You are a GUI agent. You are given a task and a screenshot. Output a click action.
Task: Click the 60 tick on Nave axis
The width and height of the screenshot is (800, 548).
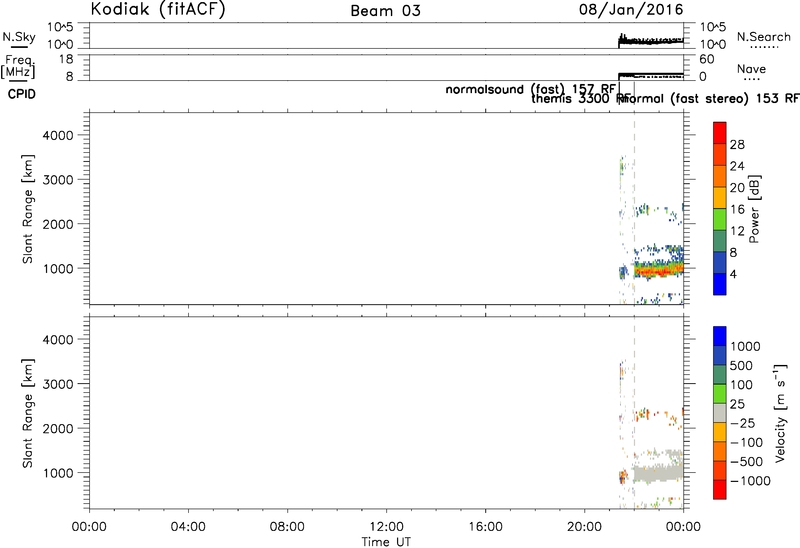point(707,59)
